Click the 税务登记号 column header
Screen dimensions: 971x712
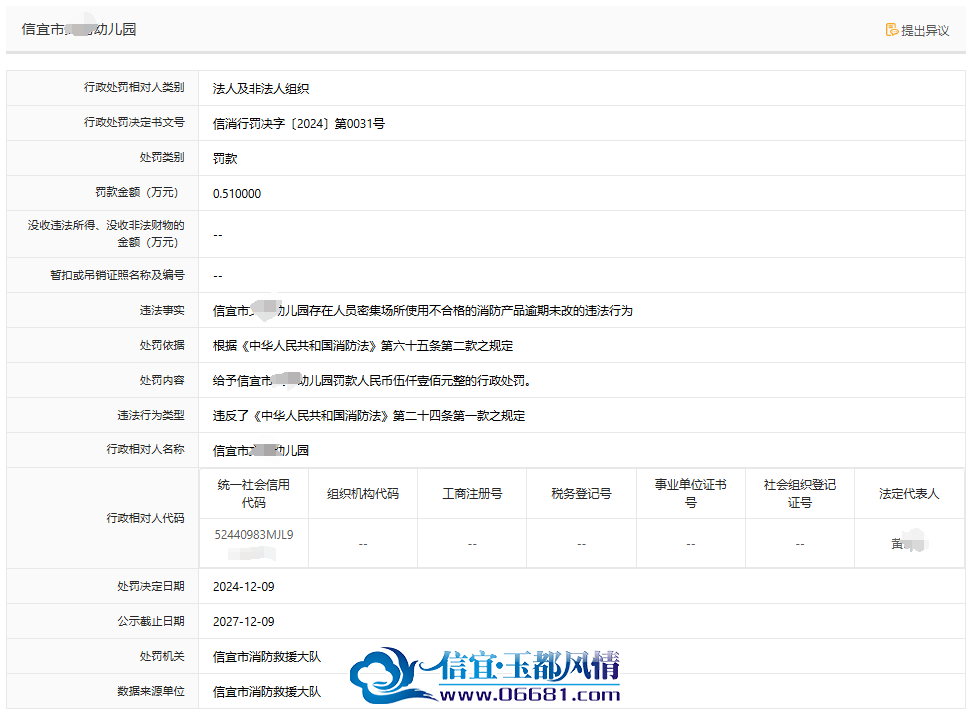tap(581, 493)
